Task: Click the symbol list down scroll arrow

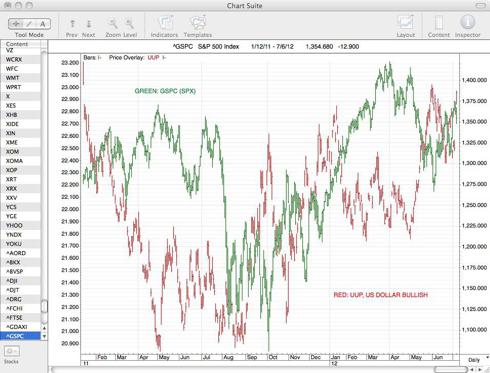Action: coord(44,336)
